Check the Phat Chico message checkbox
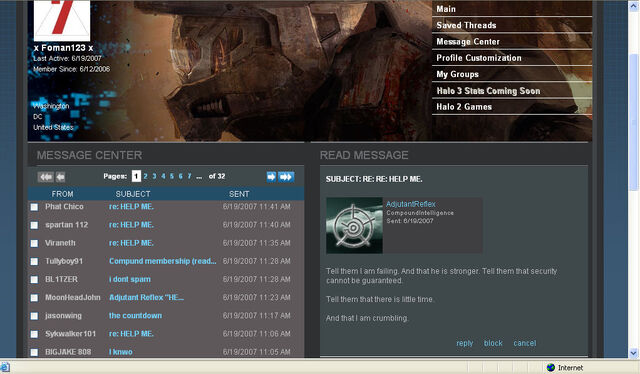 pos(34,207)
